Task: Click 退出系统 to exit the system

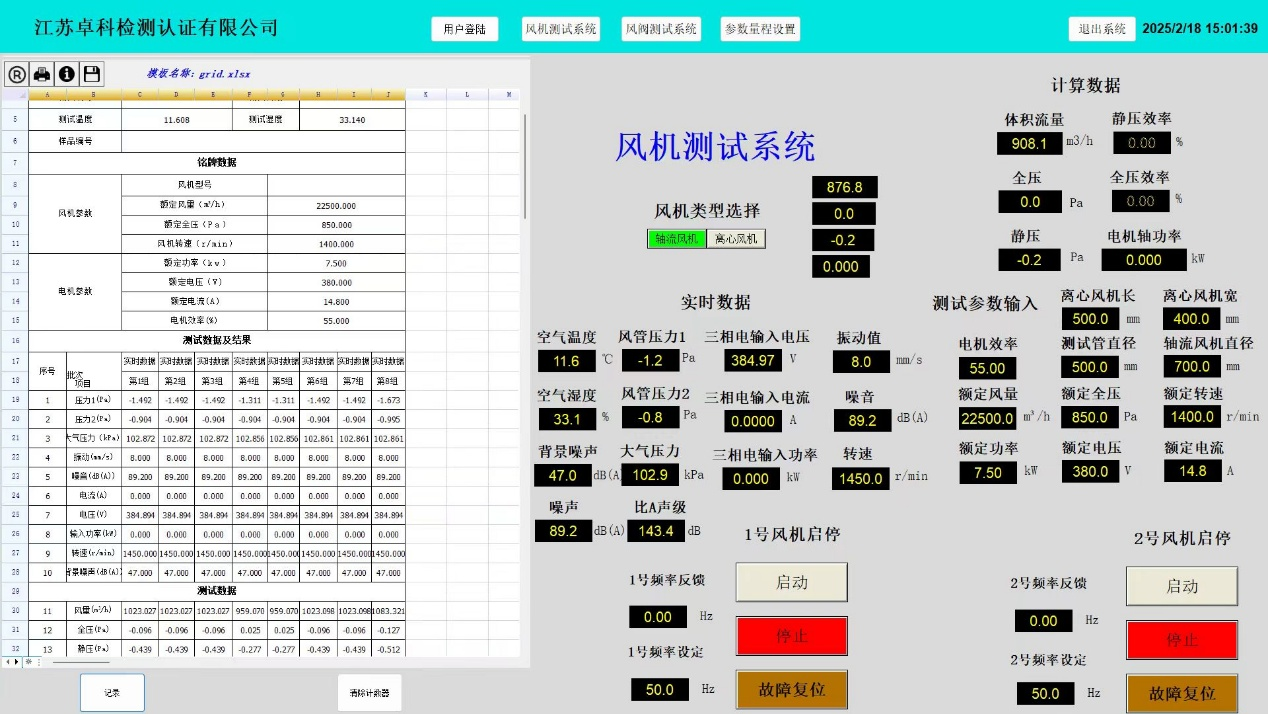Action: [x=1100, y=29]
